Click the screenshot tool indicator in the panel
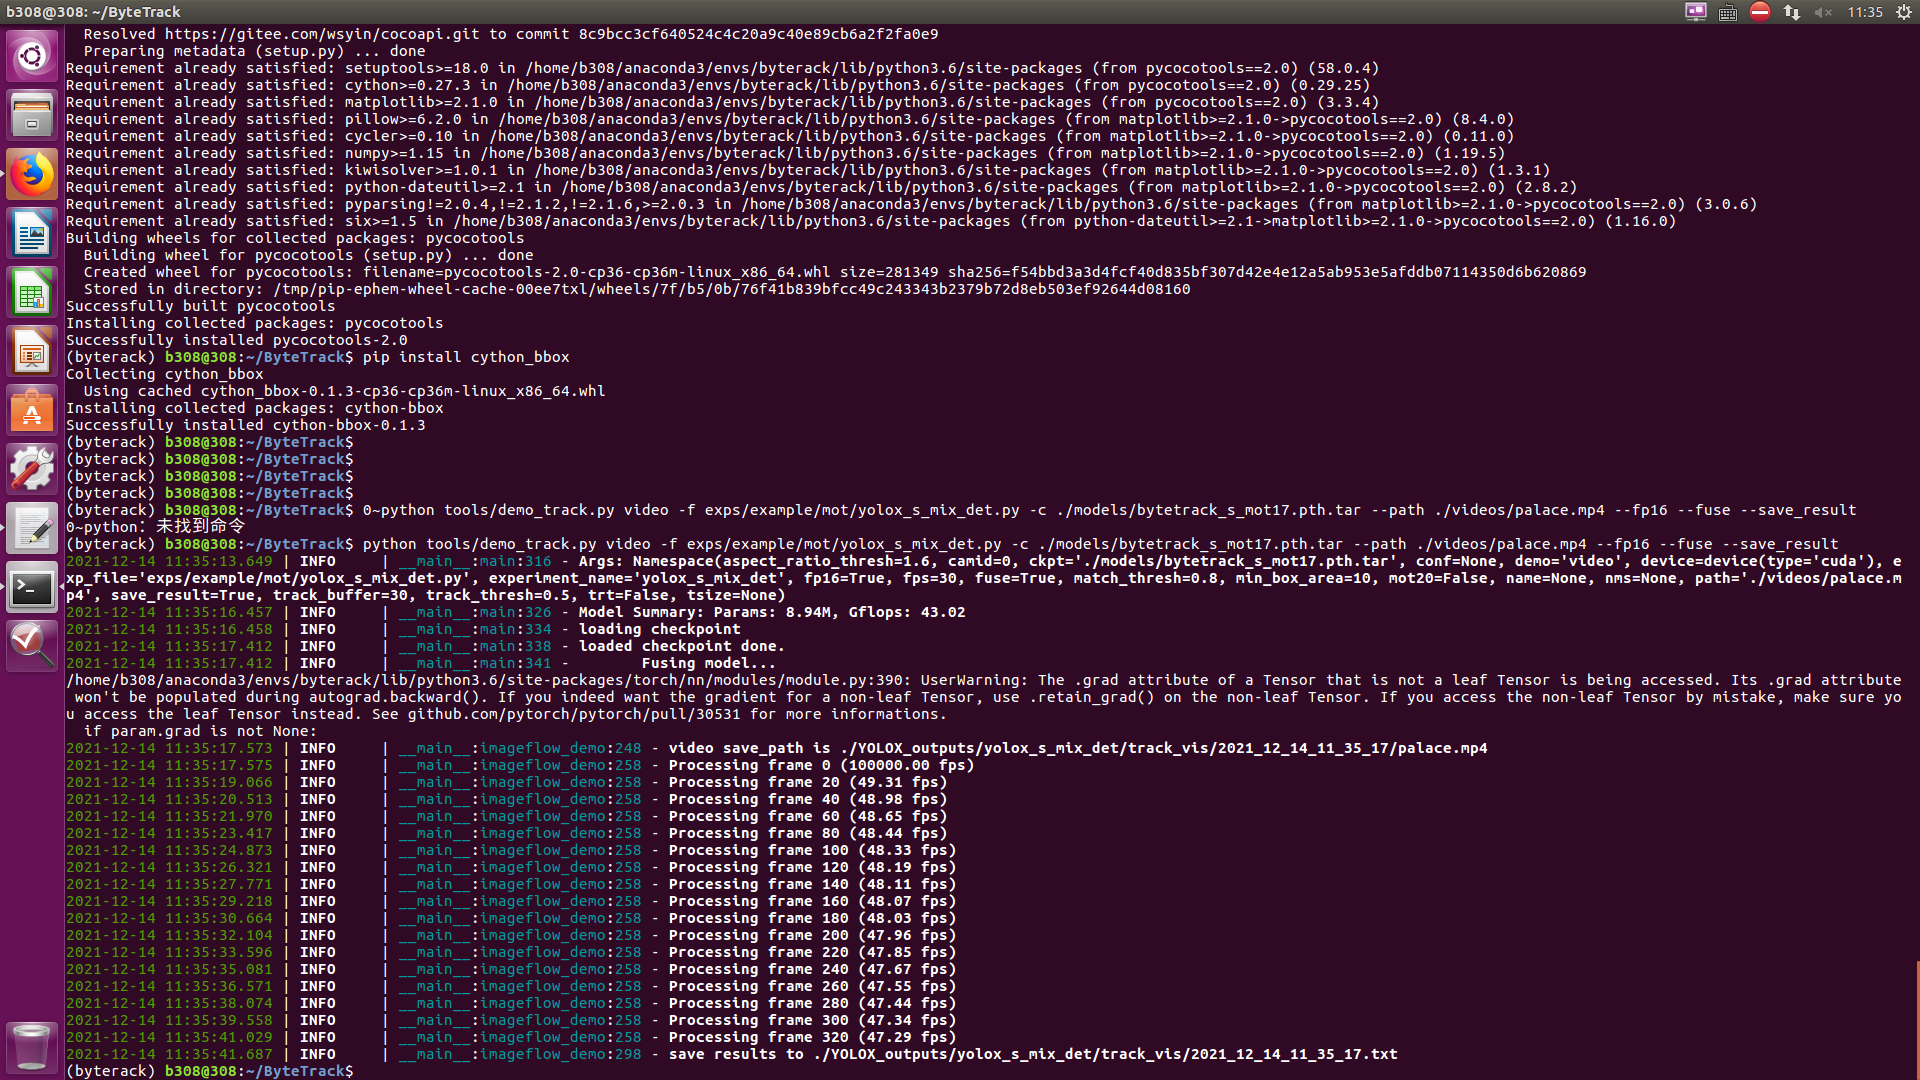 click(1696, 12)
